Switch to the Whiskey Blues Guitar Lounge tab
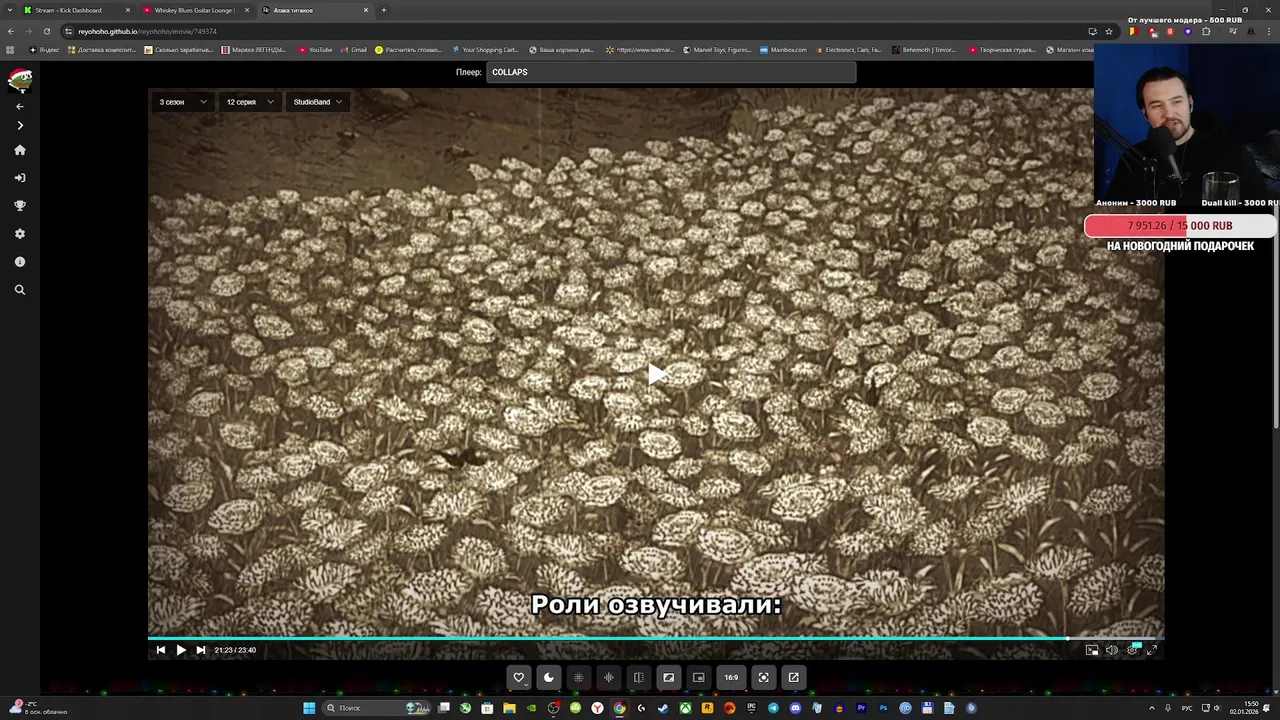The height and width of the screenshot is (720, 1280). point(195,10)
